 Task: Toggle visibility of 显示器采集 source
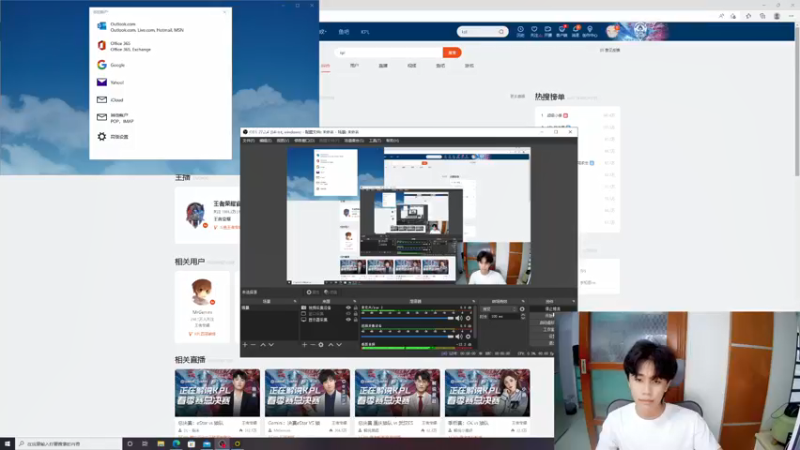click(x=348, y=320)
